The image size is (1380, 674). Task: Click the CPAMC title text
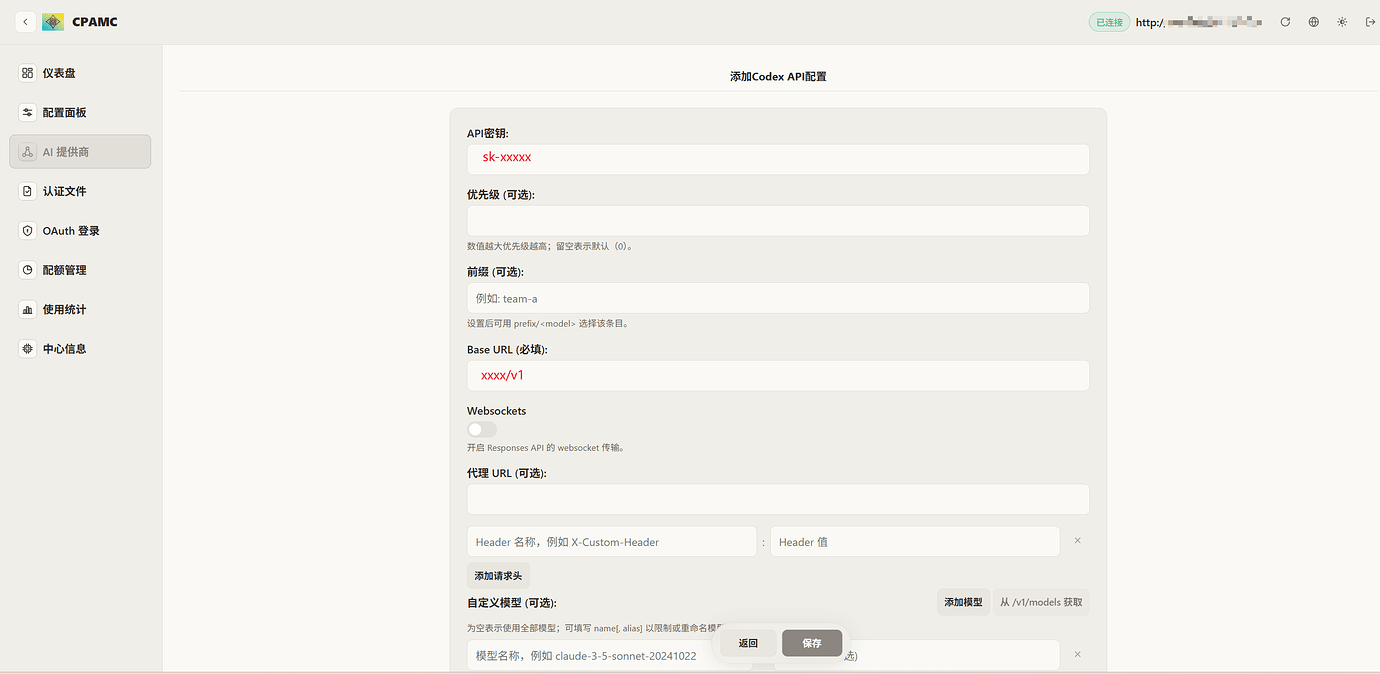tap(95, 22)
